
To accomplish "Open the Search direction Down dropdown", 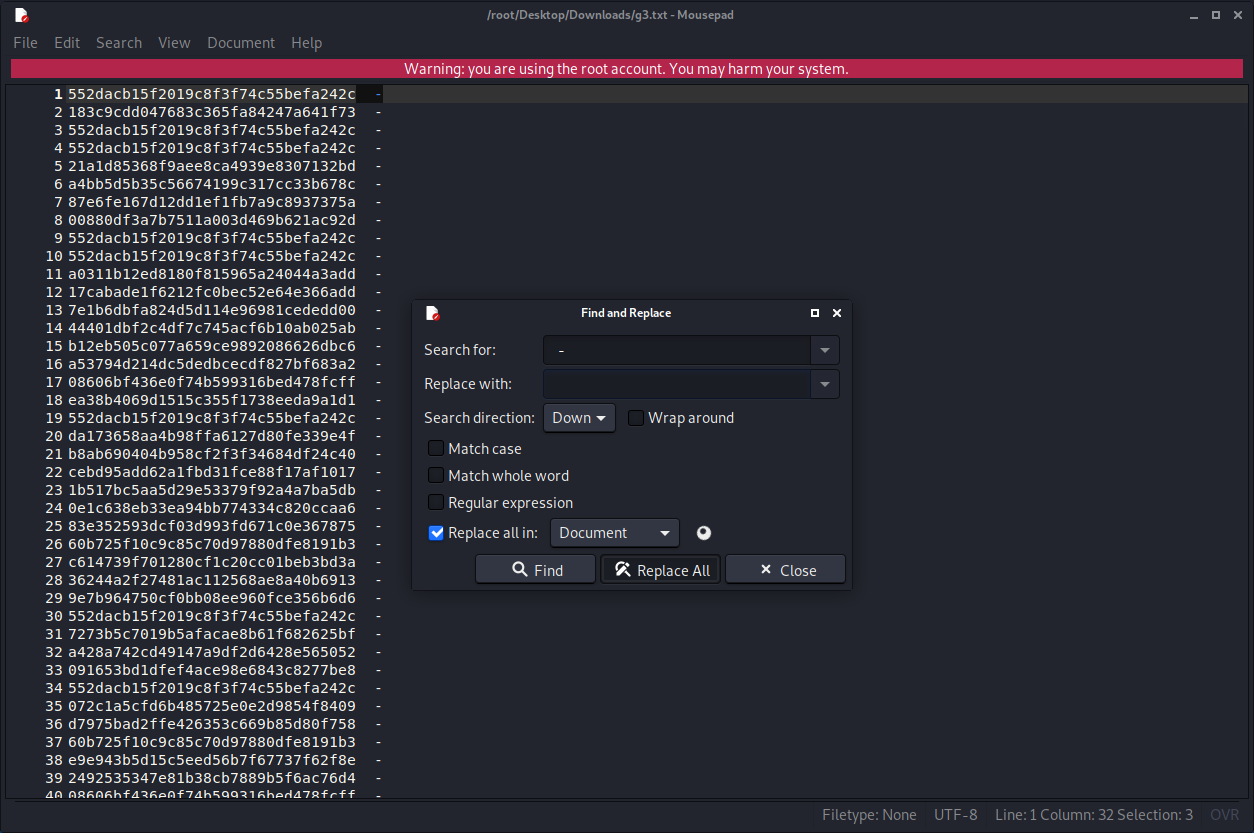I will coord(579,418).
